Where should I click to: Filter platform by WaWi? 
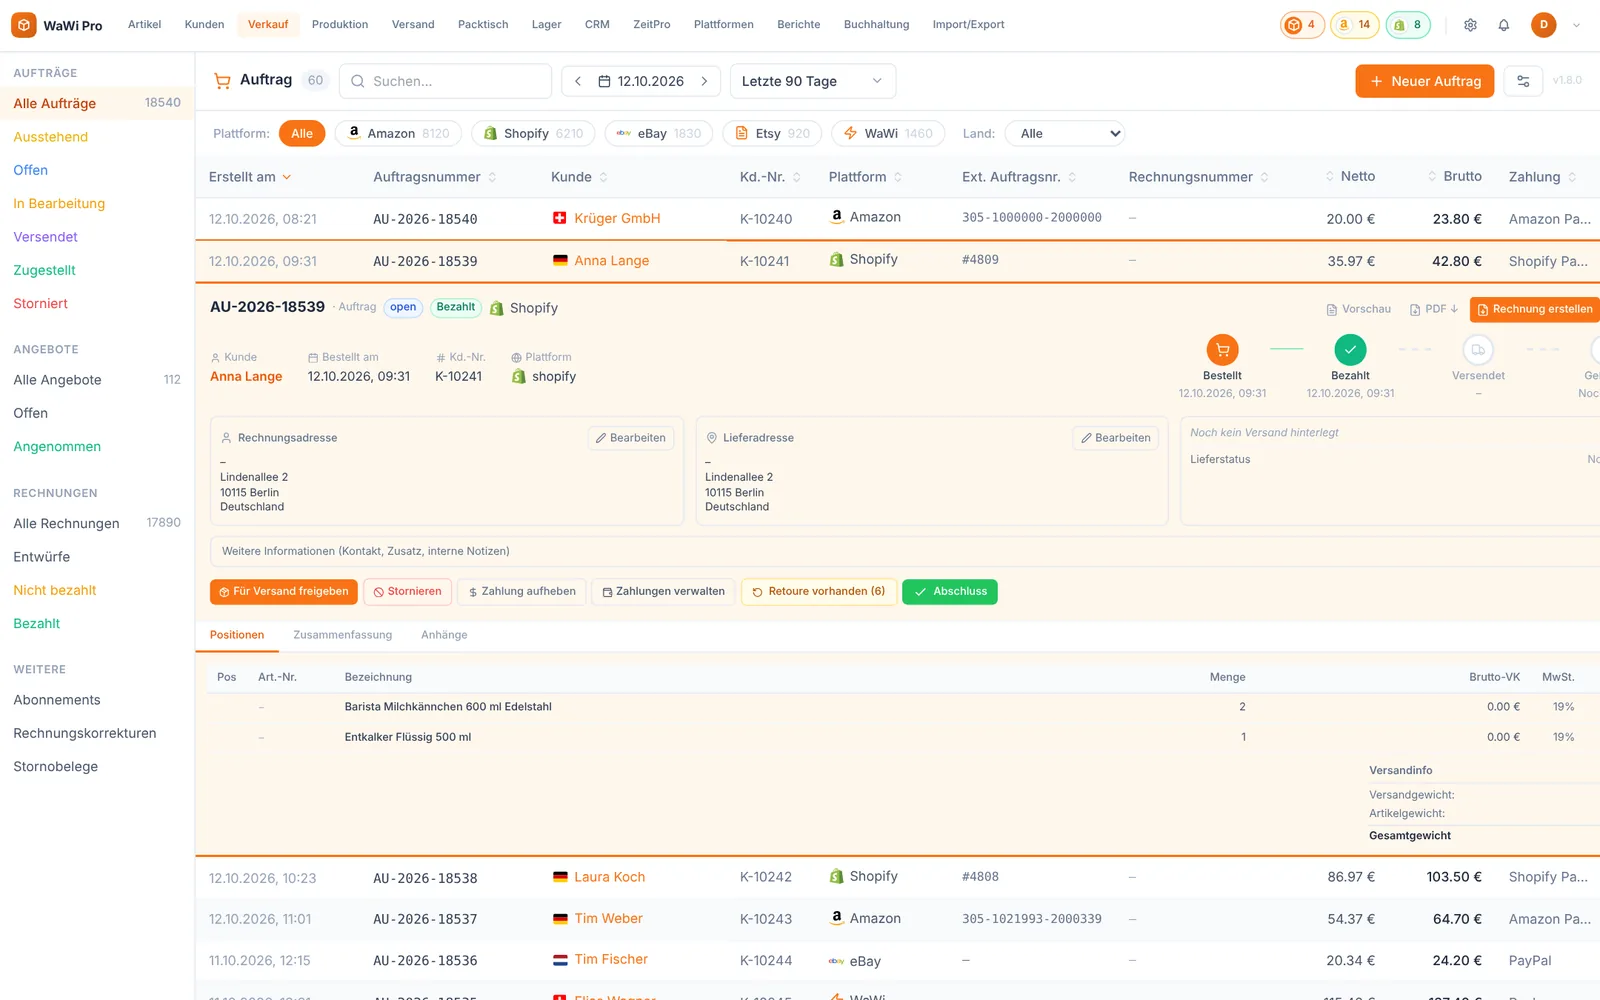(888, 133)
